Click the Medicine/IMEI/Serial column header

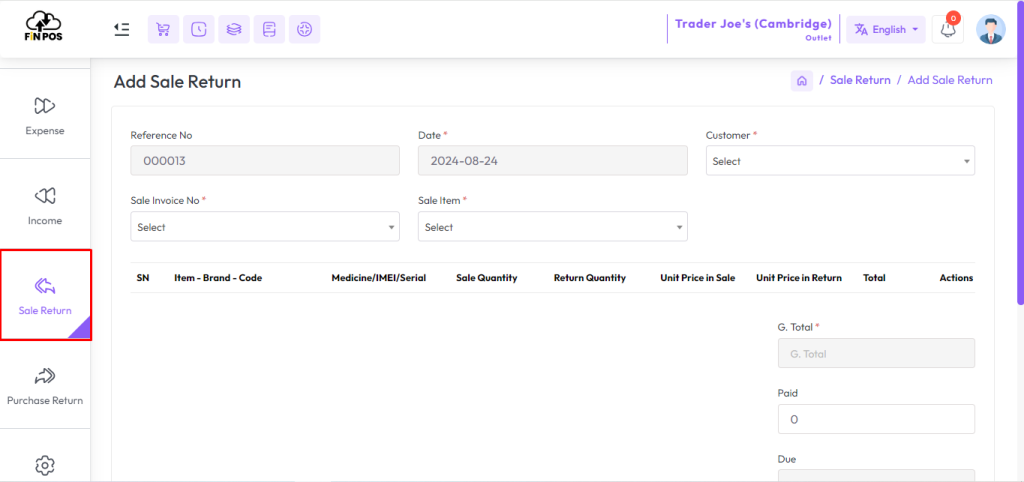coord(379,278)
